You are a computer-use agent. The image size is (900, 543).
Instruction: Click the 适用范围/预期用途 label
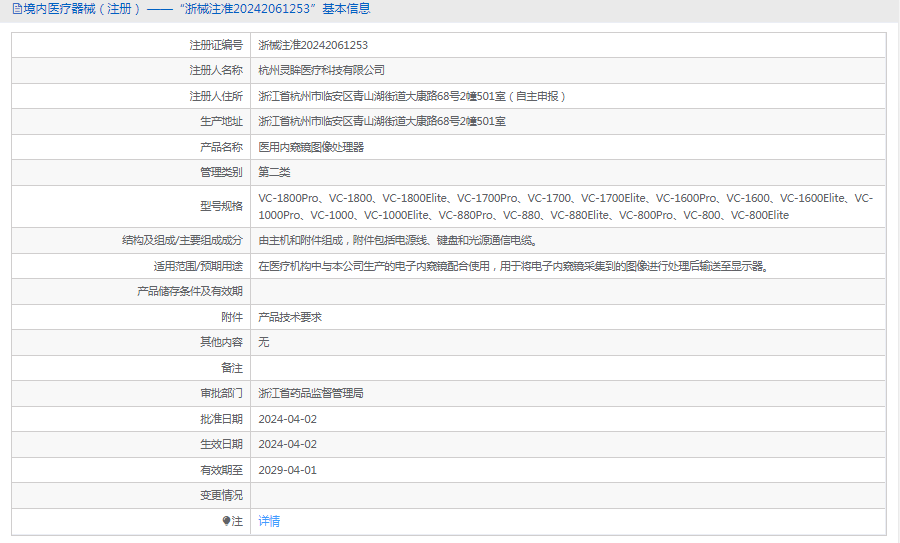pyautogui.click(x=198, y=266)
